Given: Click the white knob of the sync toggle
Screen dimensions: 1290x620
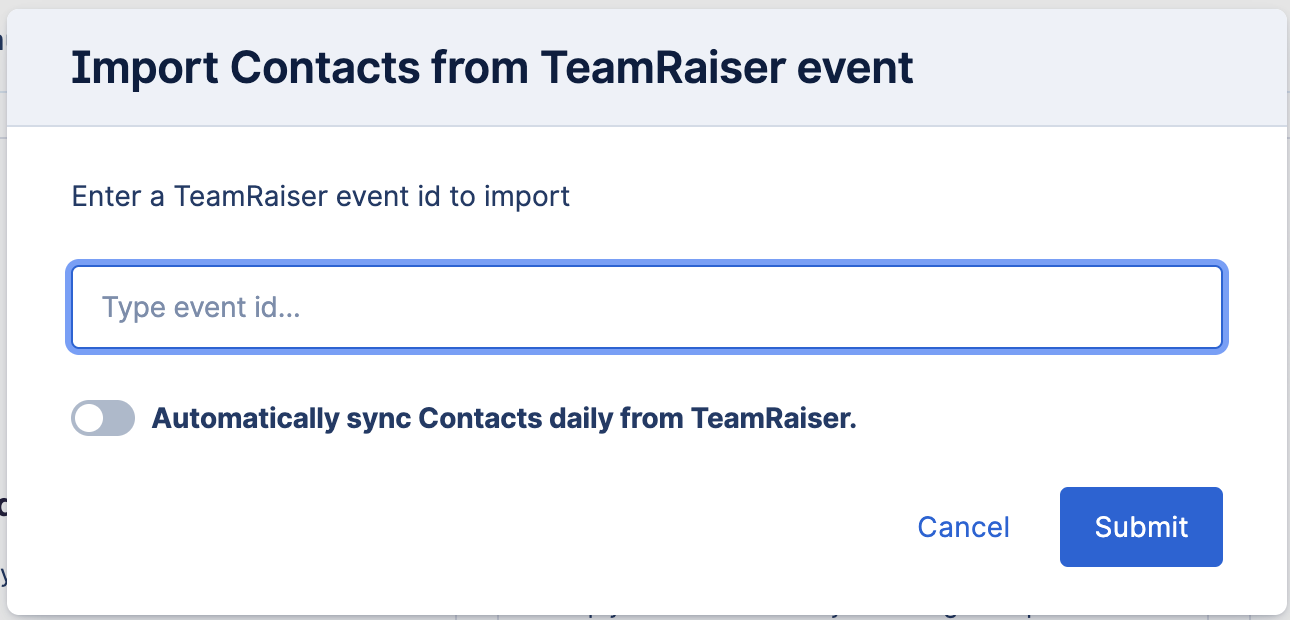Looking at the screenshot, I should [x=90, y=418].
